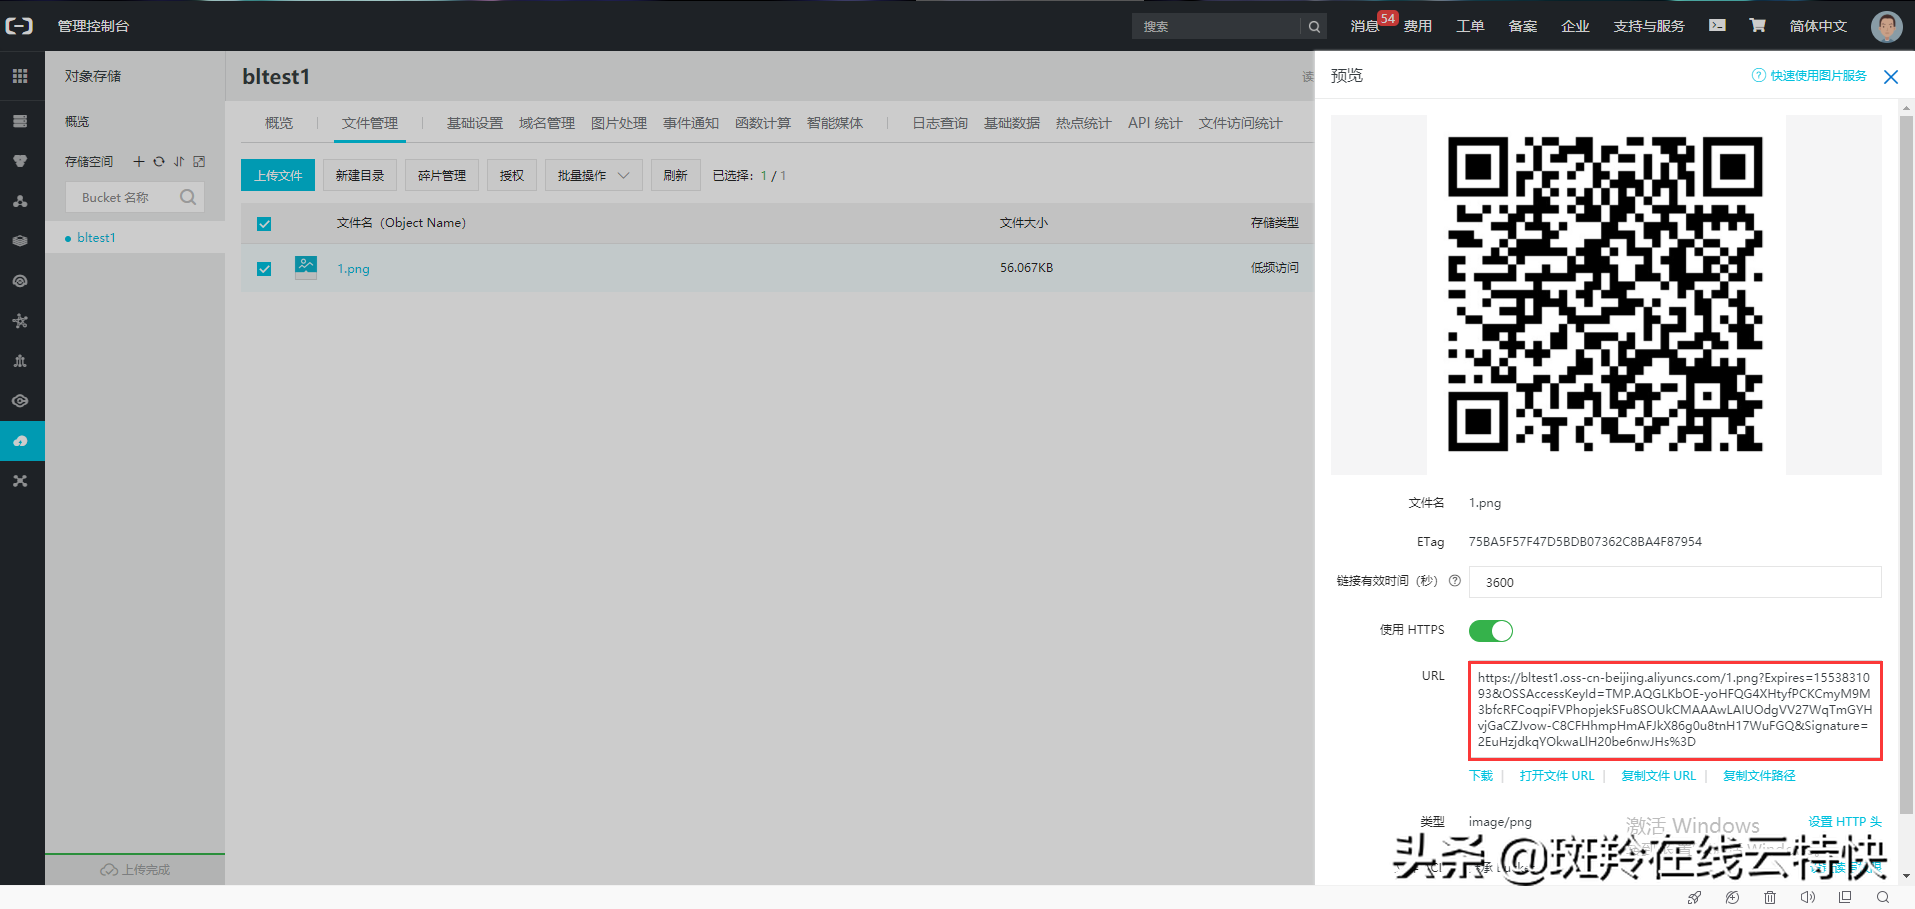This screenshot has height=909, width=1915.
Task: Open the 事件通知 tab
Action: [691, 123]
